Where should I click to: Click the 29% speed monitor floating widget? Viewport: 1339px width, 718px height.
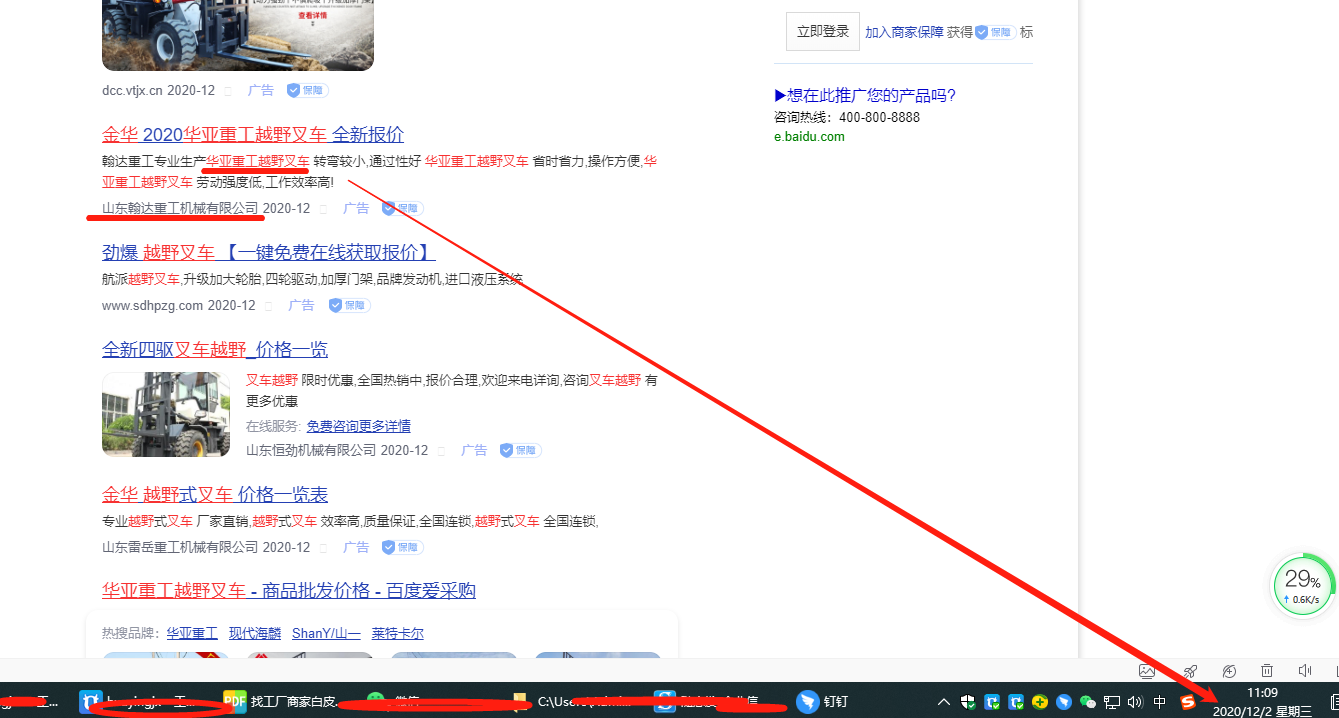[1303, 586]
